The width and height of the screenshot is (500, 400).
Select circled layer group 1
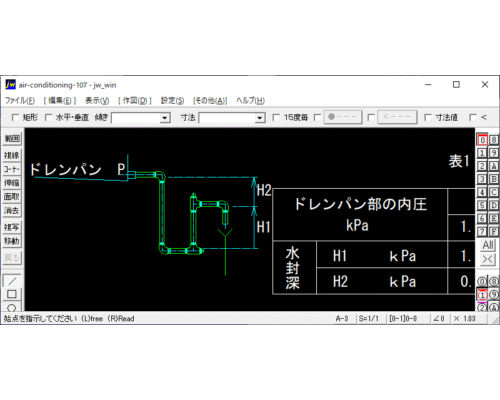[482, 295]
